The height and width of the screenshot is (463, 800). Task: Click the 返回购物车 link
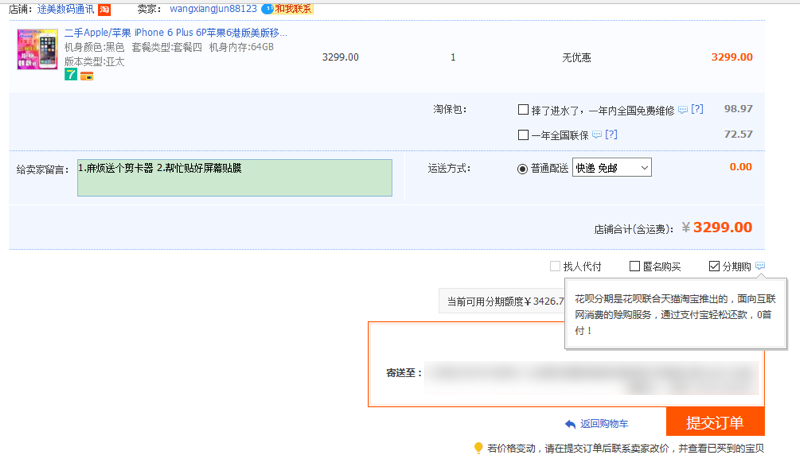[604, 424]
